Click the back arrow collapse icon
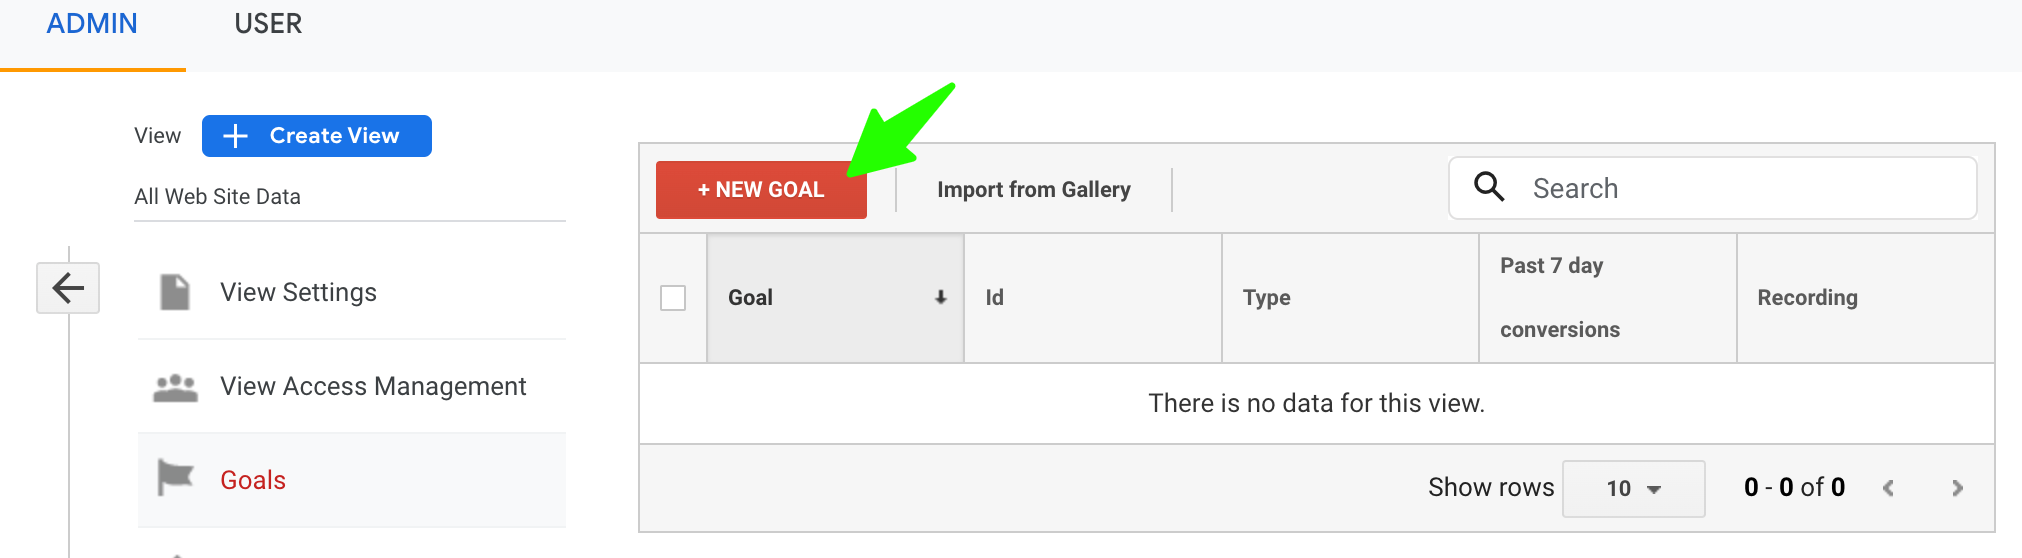Viewport: 2022px width, 558px height. click(68, 288)
